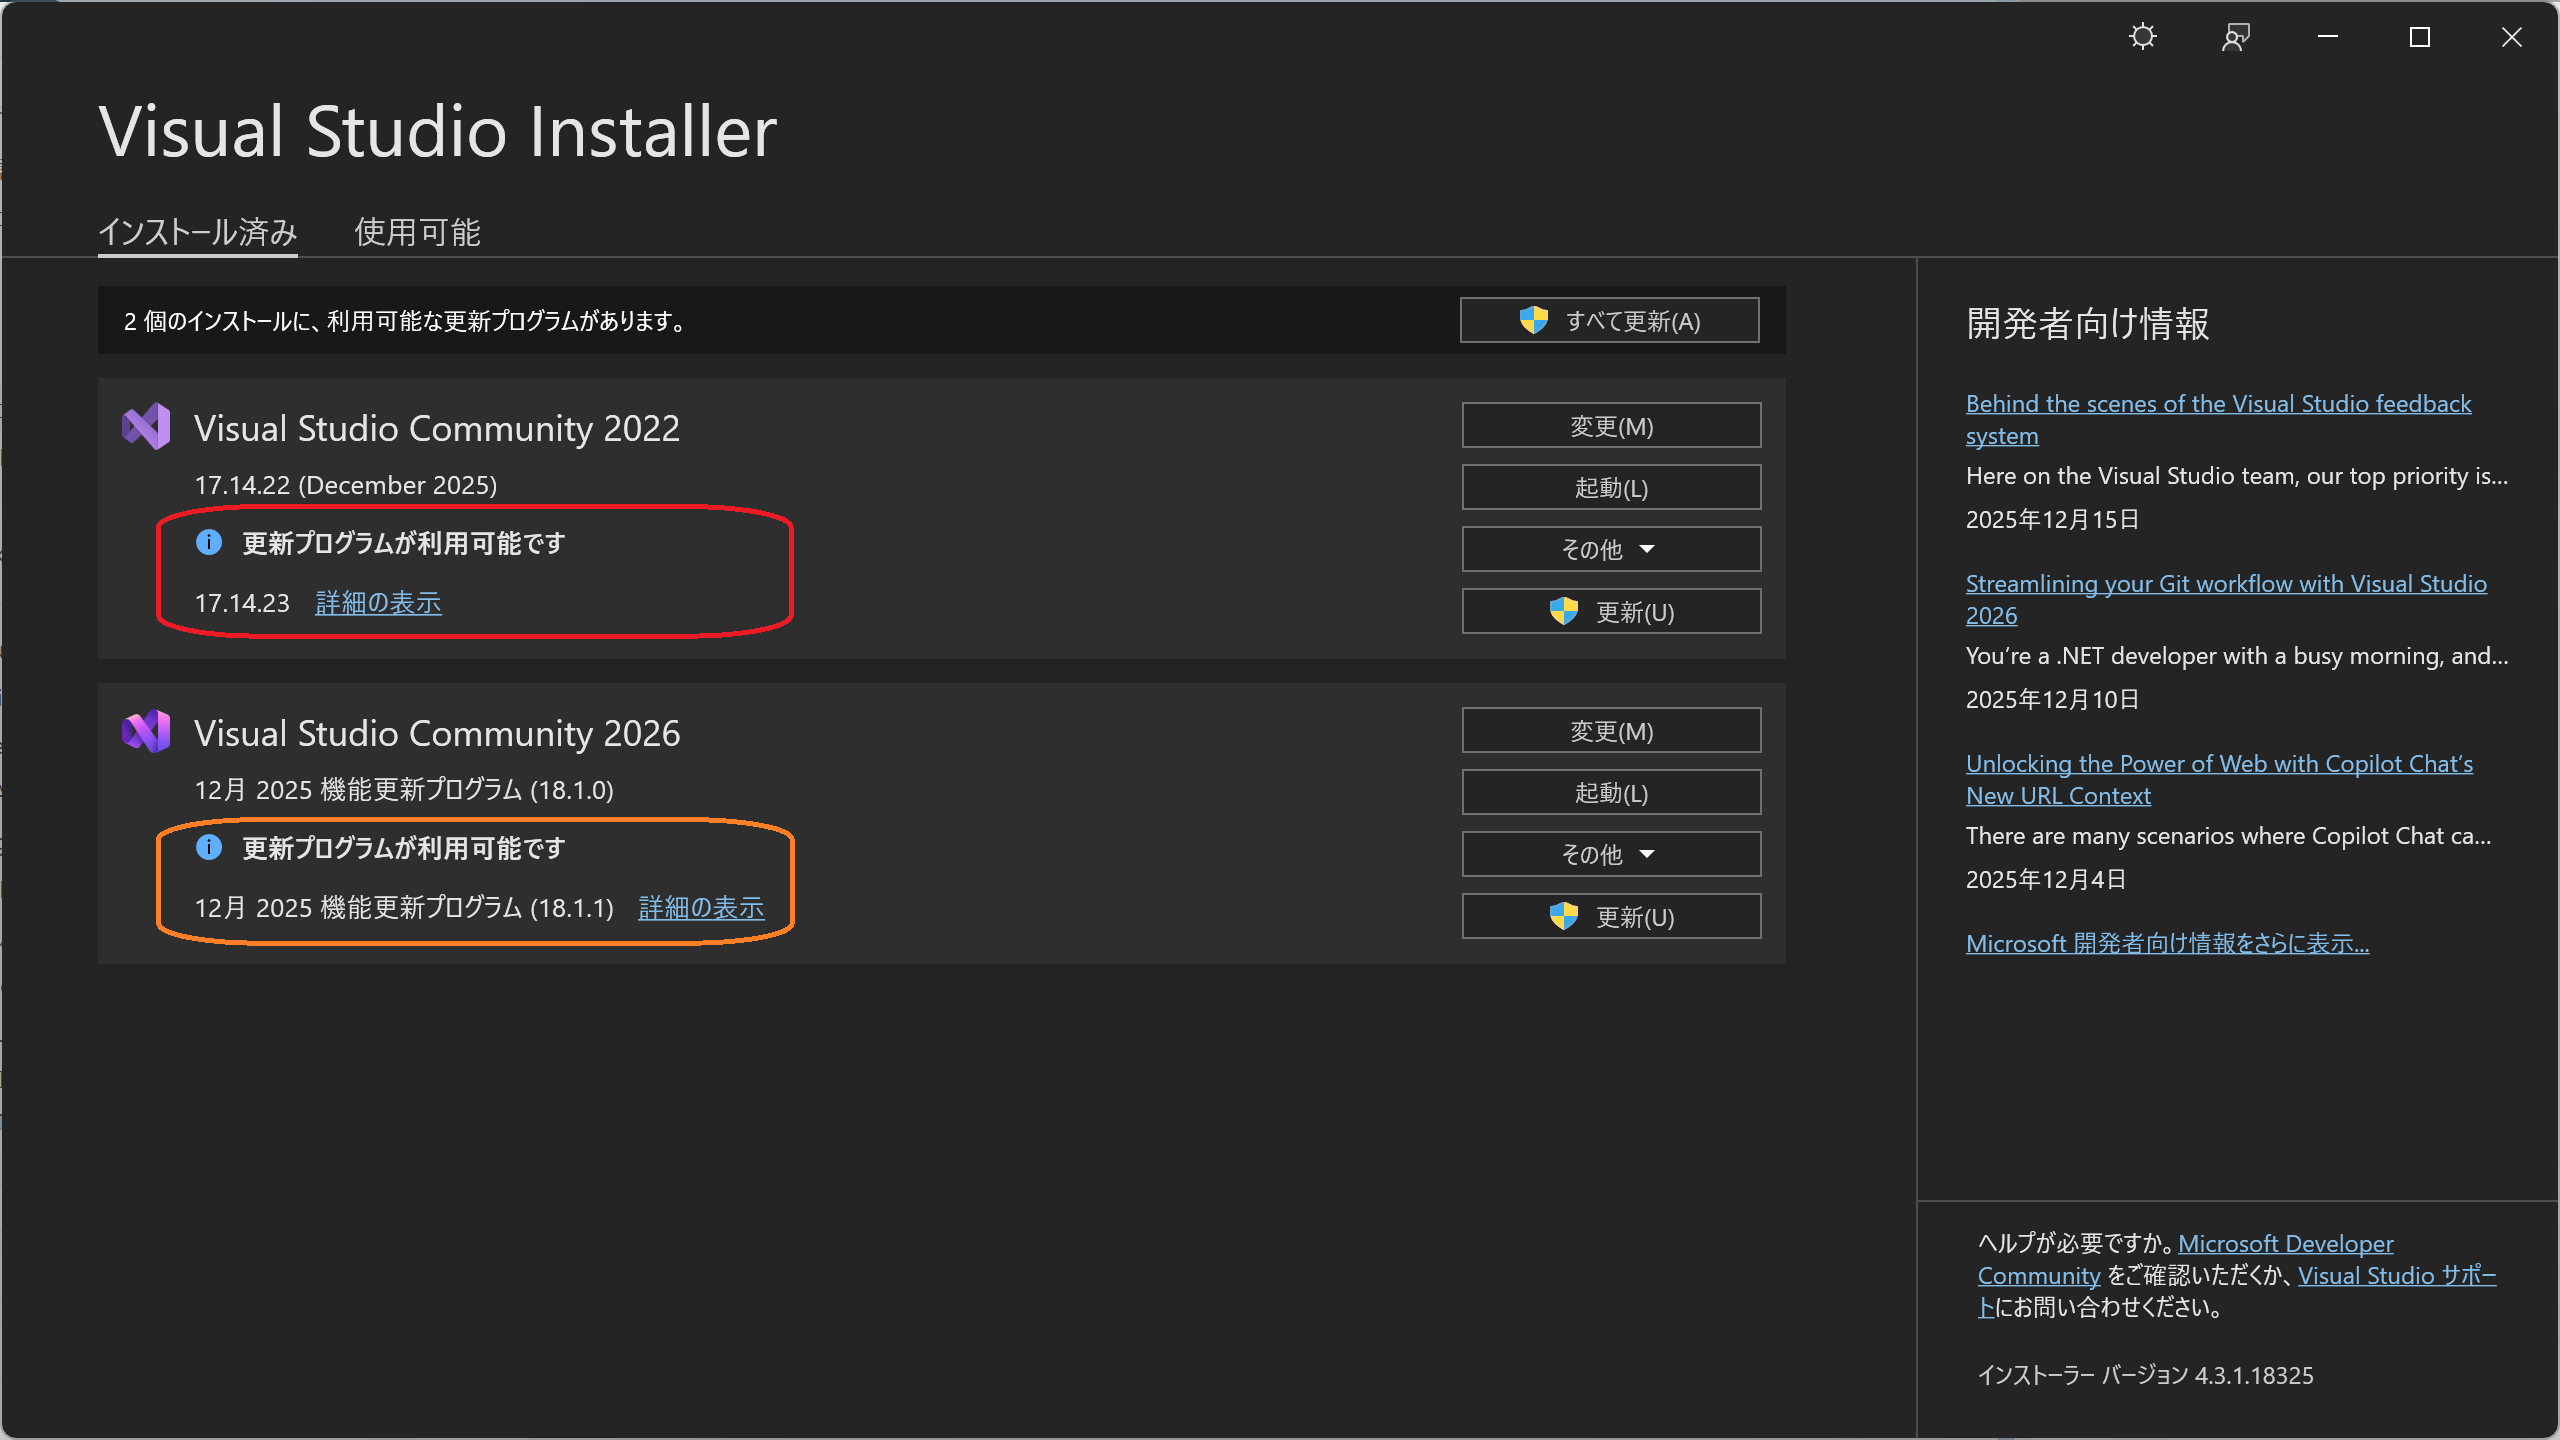This screenshot has height=1440, width=2560.
Task: Maximize the installer window
Action: [x=2419, y=37]
